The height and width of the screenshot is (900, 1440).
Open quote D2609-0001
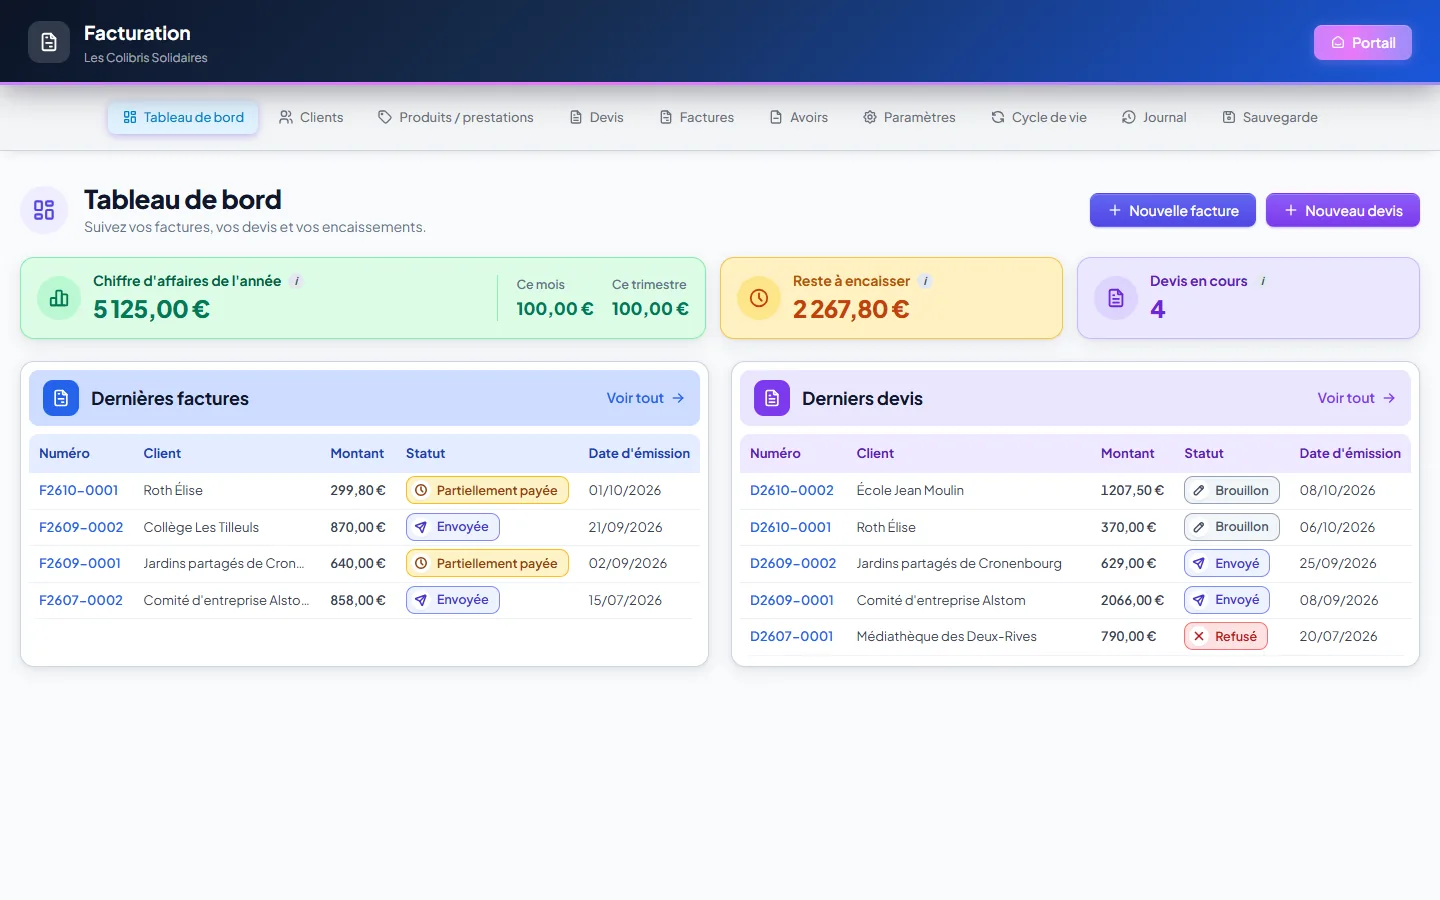tap(792, 600)
